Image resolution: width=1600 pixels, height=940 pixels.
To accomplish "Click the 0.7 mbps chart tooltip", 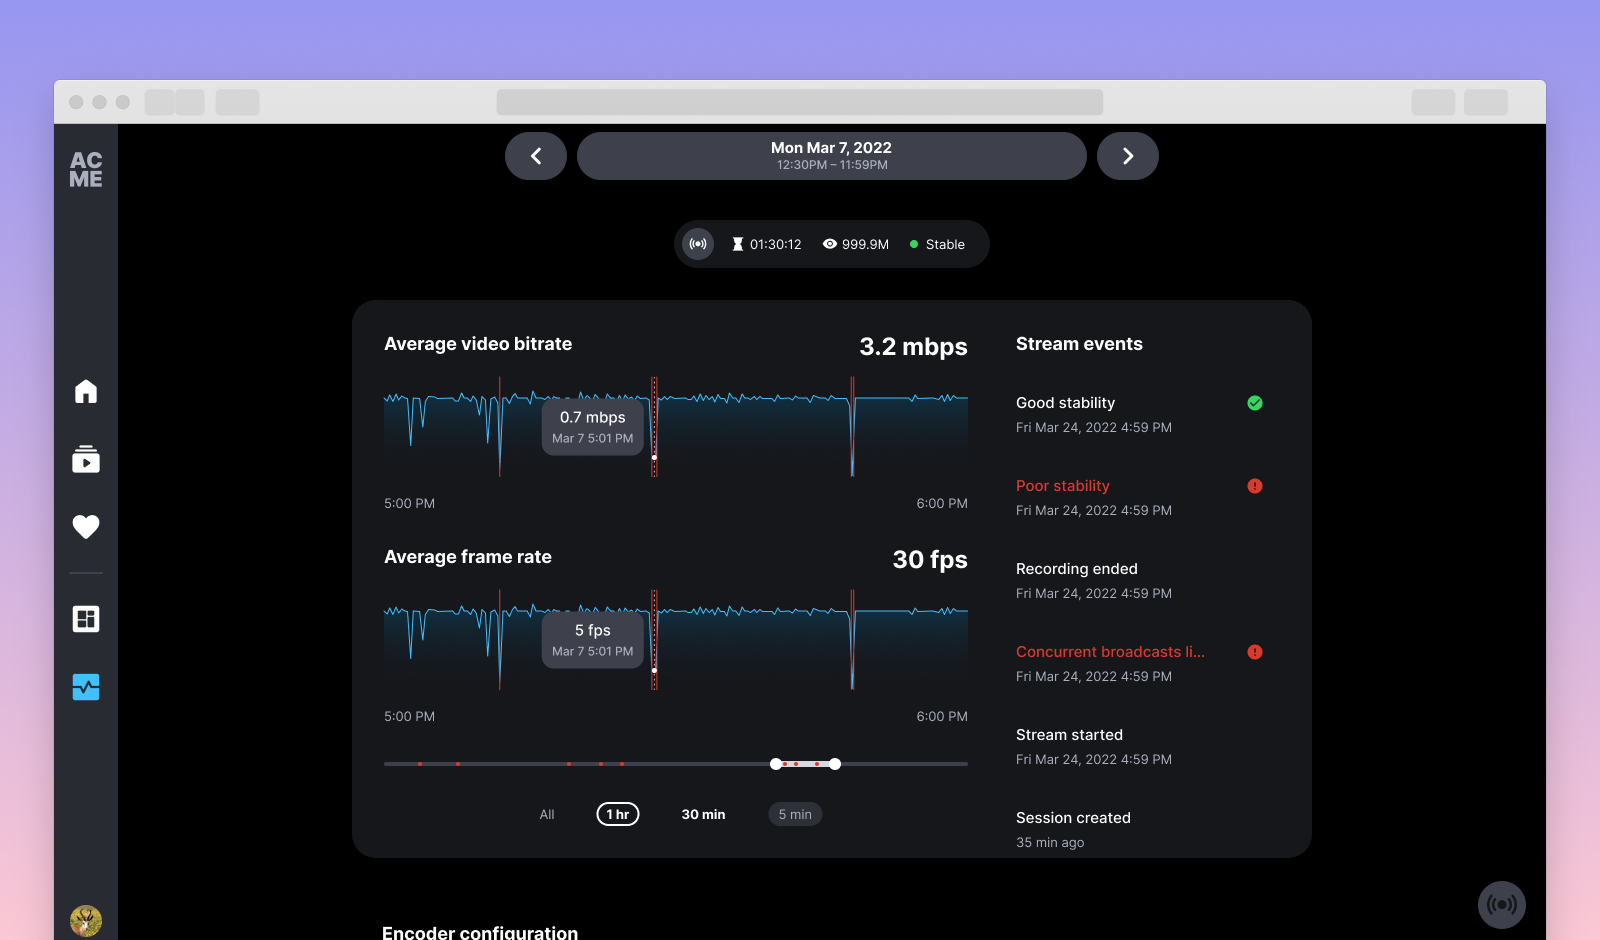I will [x=593, y=427].
